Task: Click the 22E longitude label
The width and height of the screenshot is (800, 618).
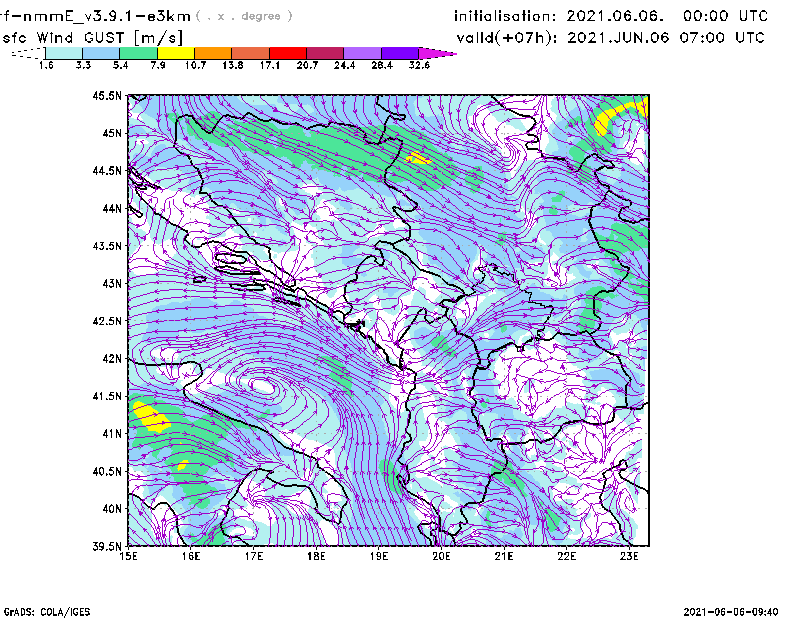Action: tap(567, 556)
